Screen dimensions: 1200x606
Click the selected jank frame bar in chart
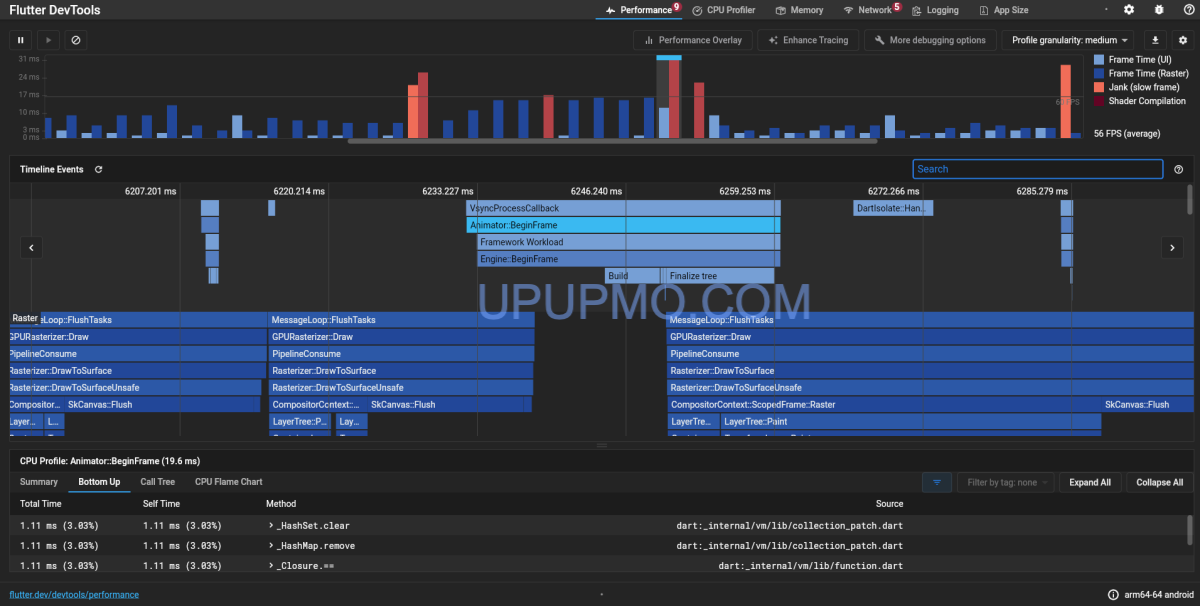(675, 98)
